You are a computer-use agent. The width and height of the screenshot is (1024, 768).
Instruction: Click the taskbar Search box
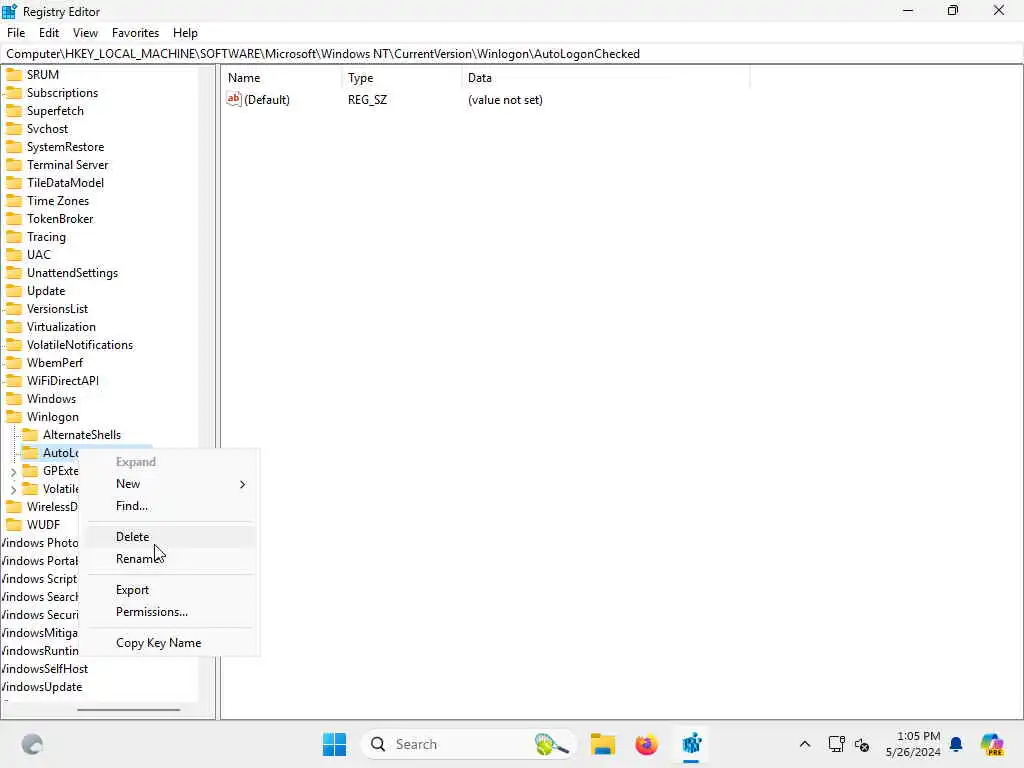click(468, 744)
